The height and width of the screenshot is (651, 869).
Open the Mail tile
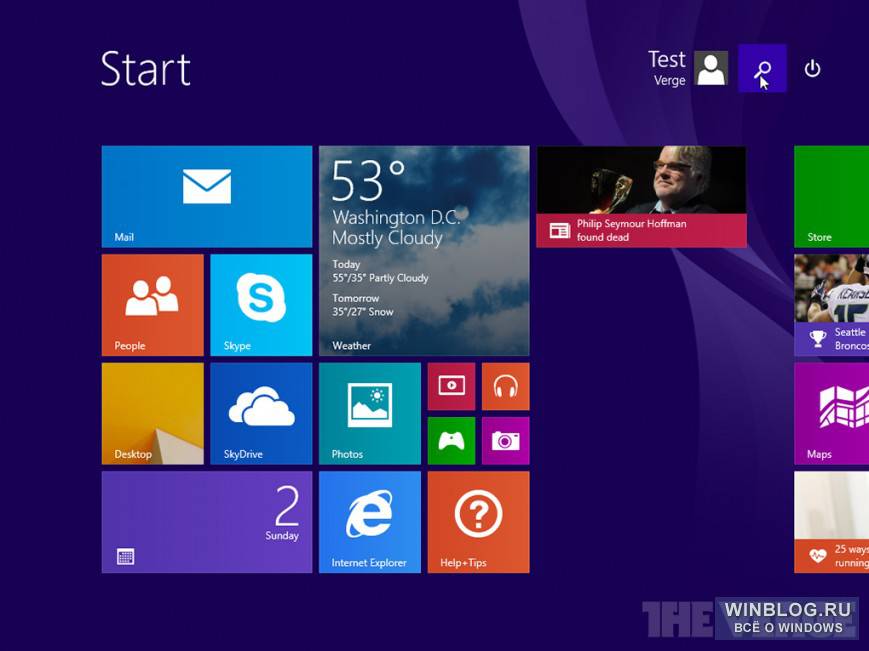click(207, 197)
